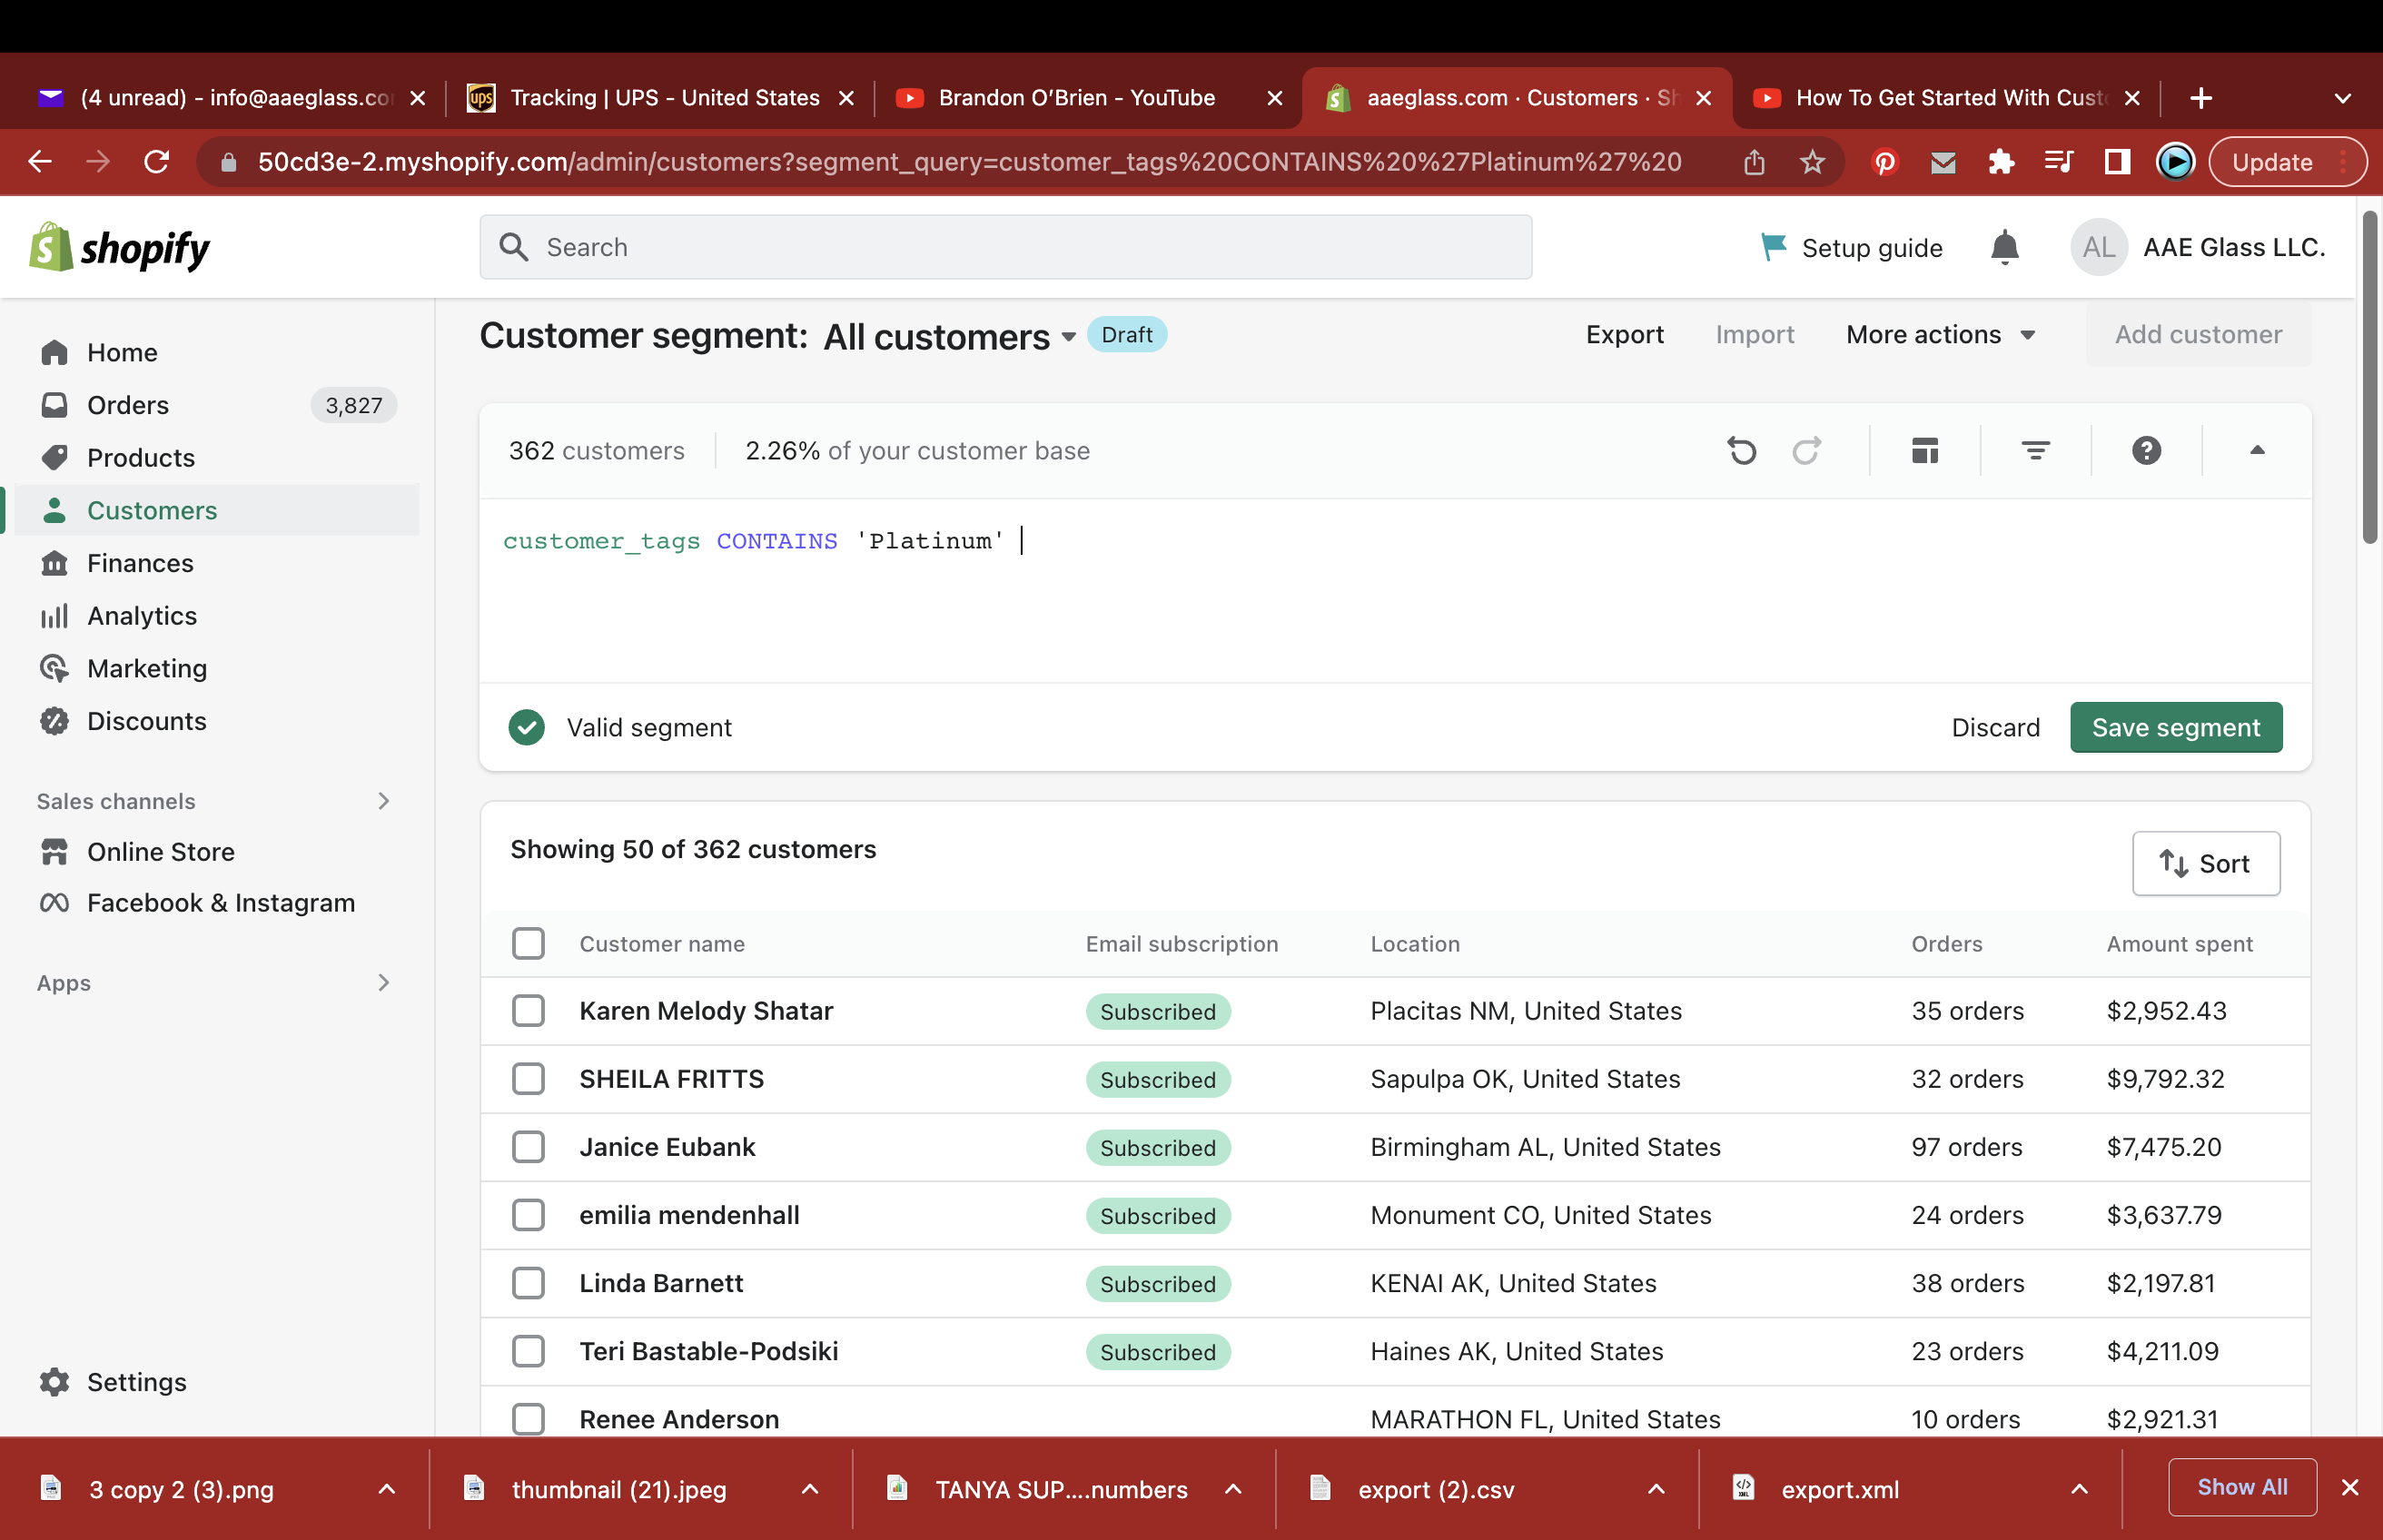Click the help question mark icon
The width and height of the screenshot is (2383, 1540).
pyautogui.click(x=2146, y=451)
